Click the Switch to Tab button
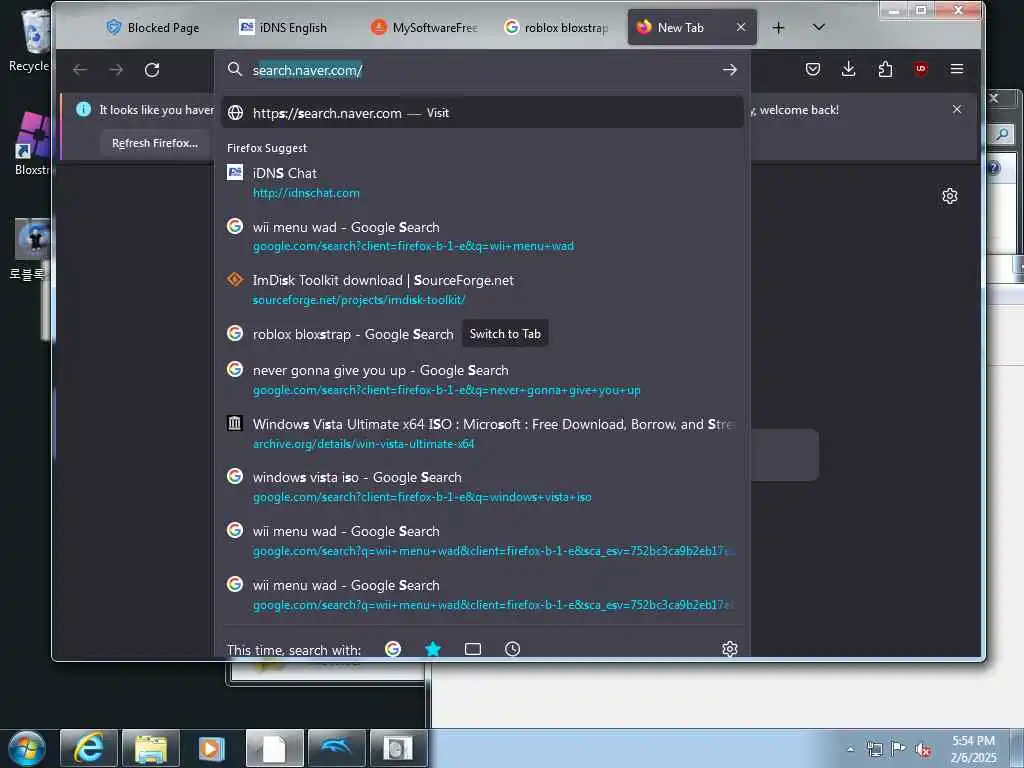 point(505,334)
